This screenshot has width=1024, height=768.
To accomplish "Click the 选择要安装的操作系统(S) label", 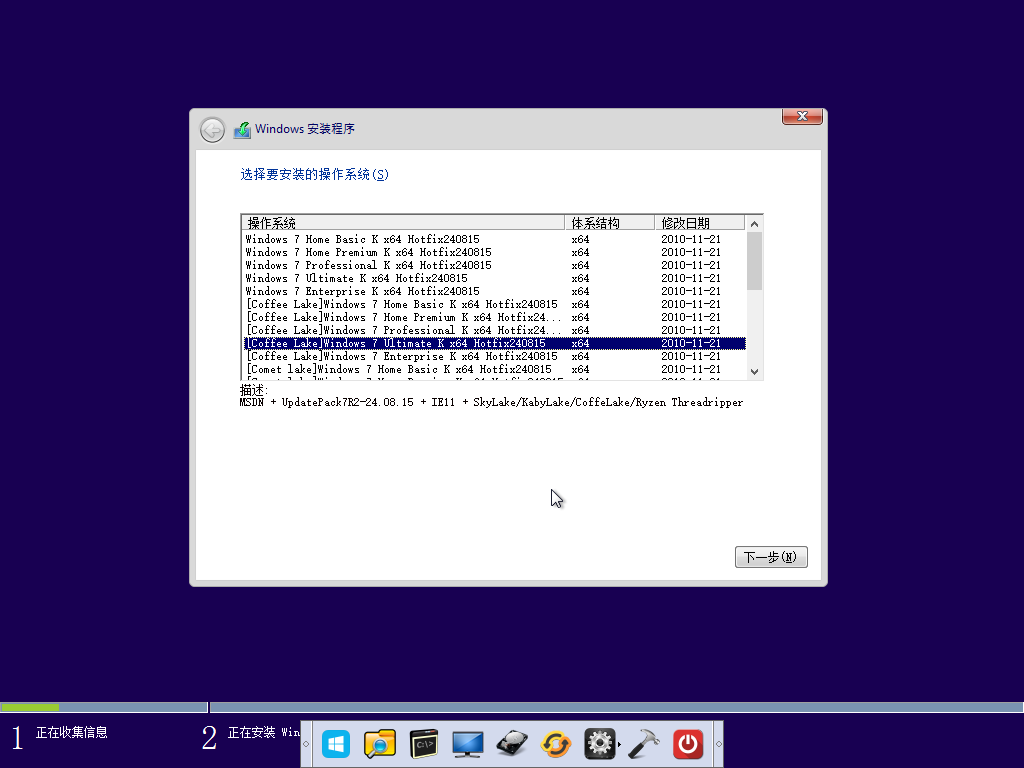I will [314, 174].
